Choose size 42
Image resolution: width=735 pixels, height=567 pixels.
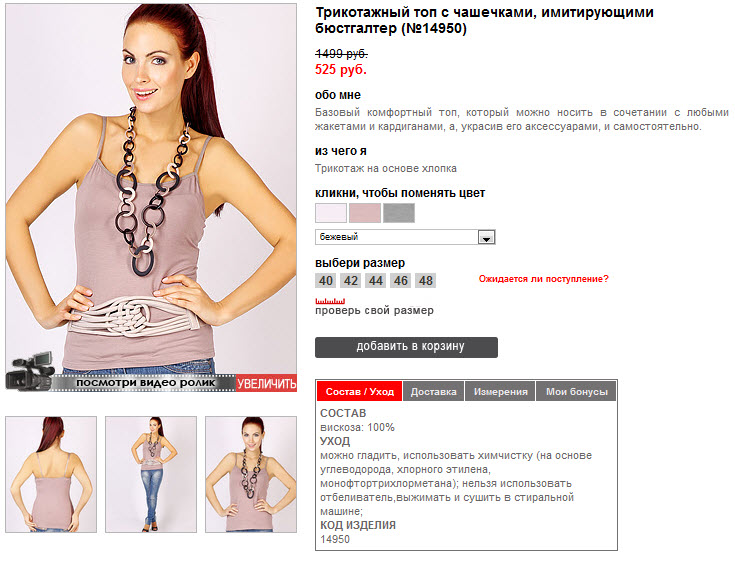click(x=351, y=281)
